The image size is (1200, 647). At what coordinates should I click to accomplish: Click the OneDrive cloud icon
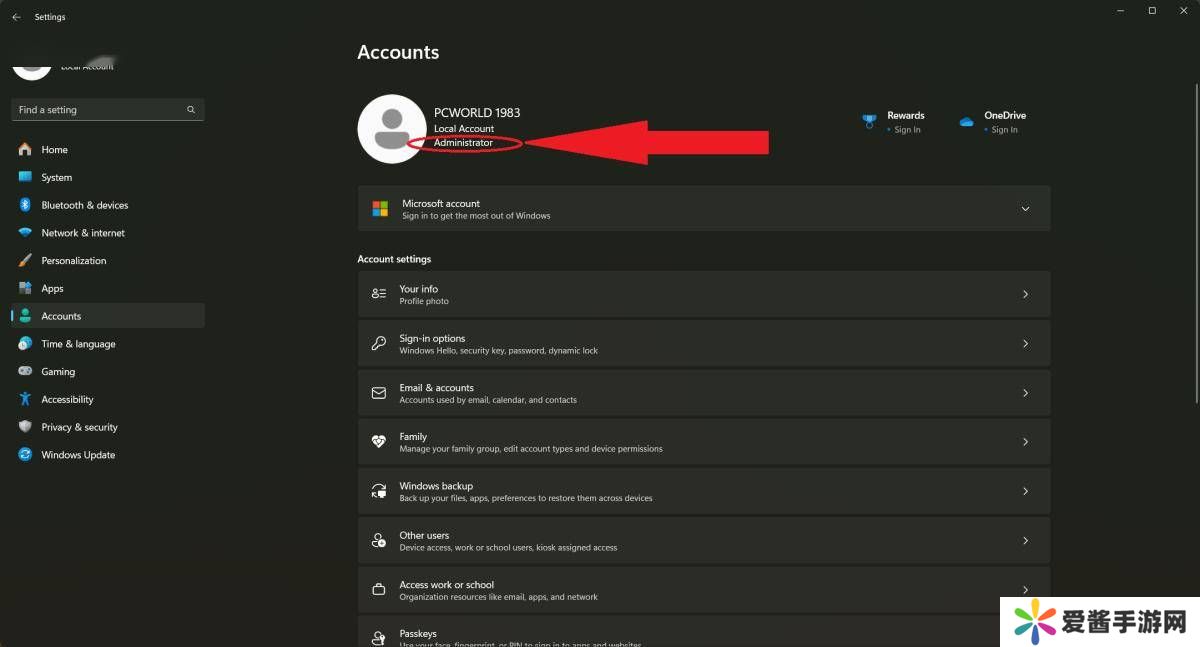(x=966, y=121)
